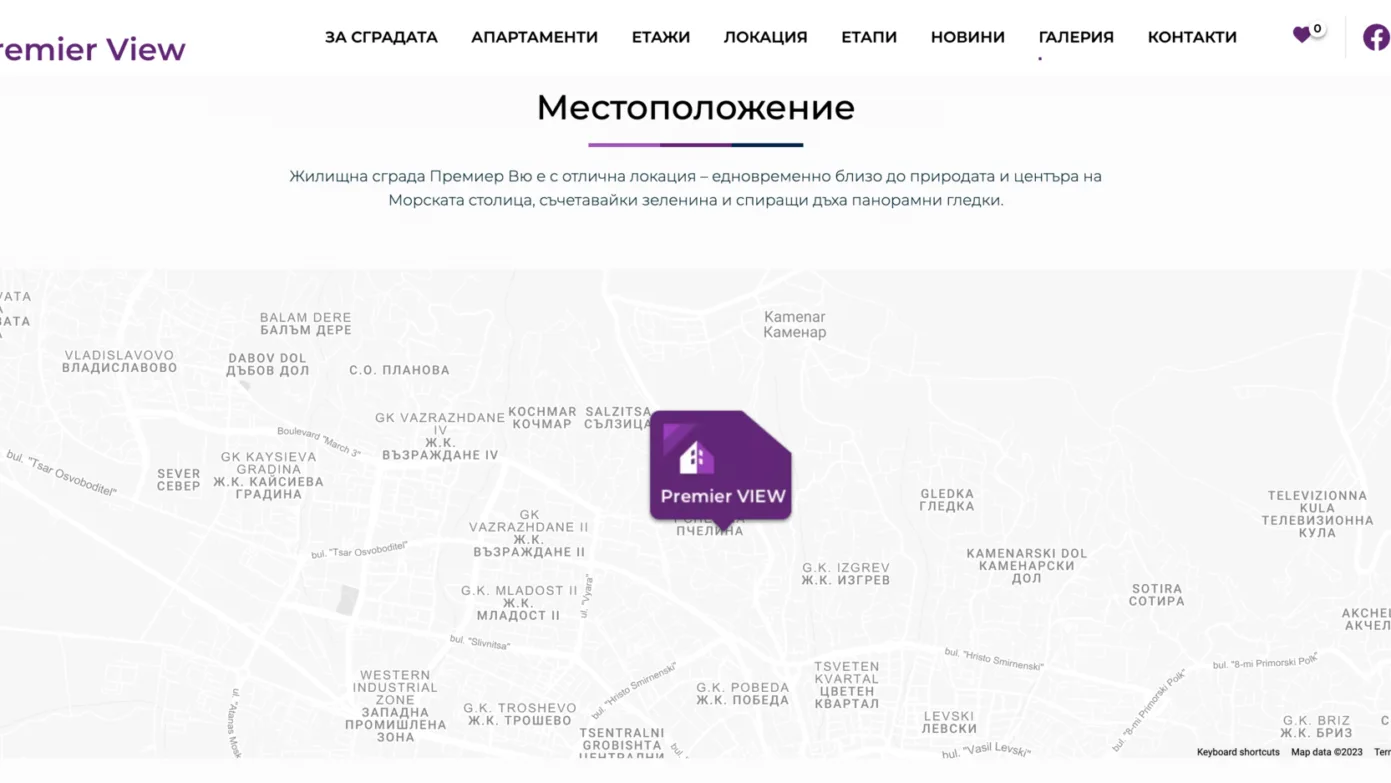Image resolution: width=1391 pixels, height=783 pixels.
Task: Click the Vladislavovo area on map
Action: [119, 361]
